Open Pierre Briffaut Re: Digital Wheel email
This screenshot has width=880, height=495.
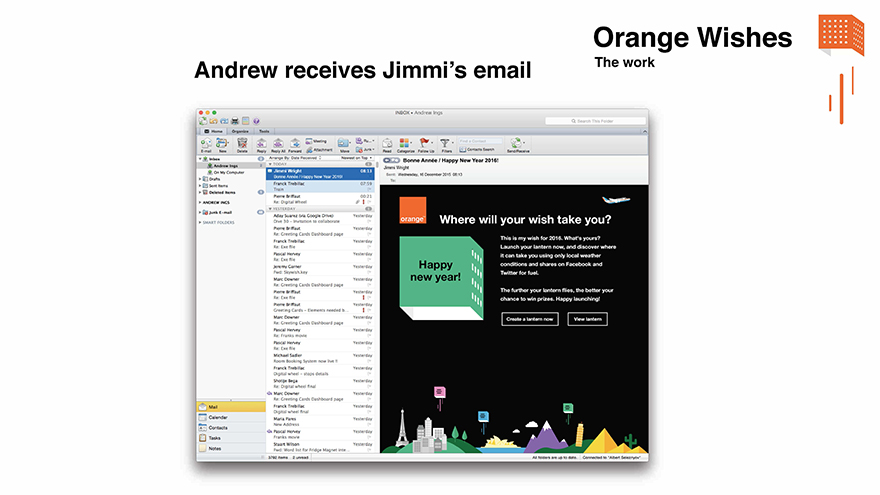320,199
